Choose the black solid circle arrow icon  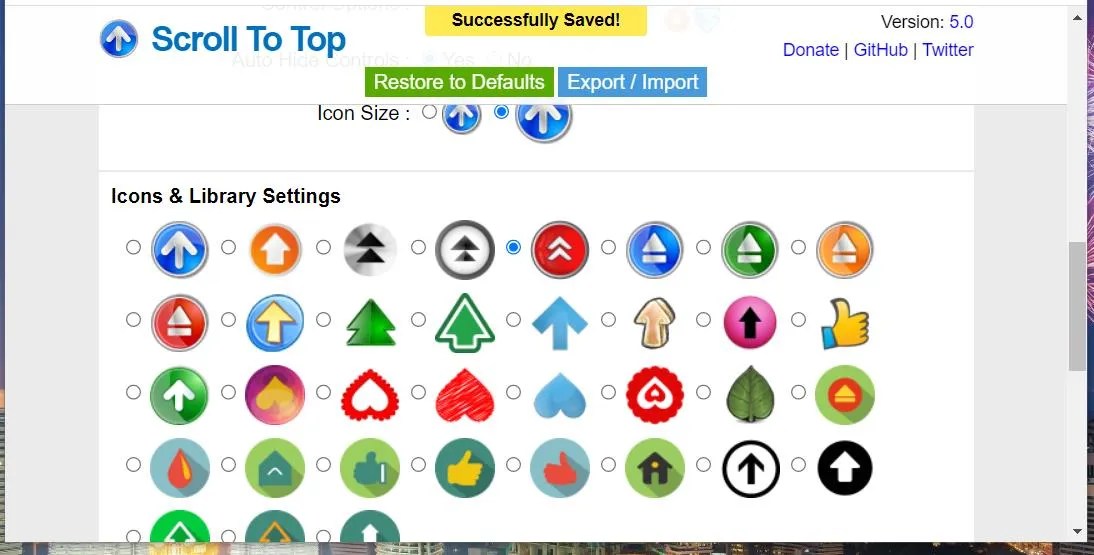[x=845, y=468]
